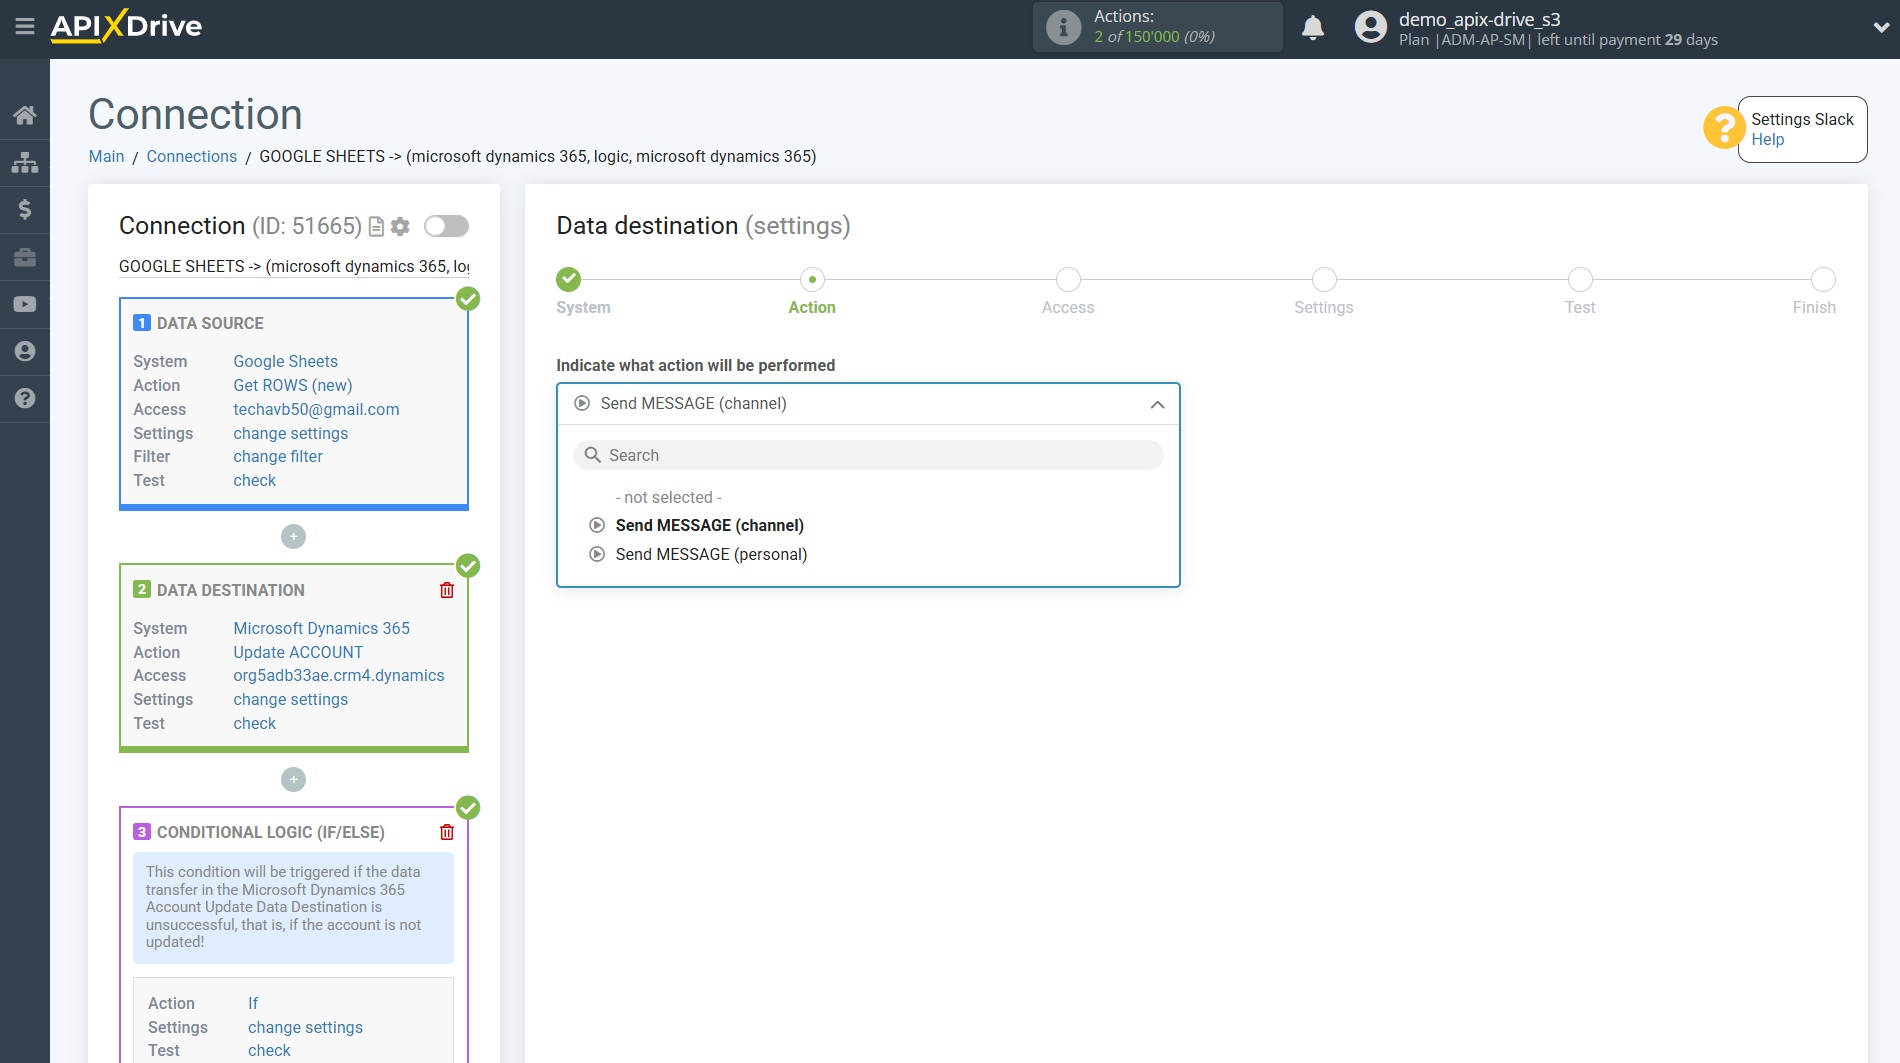Screen dimensions: 1900x1063
Task: Click the Actions counter panel
Action: coord(1157,27)
